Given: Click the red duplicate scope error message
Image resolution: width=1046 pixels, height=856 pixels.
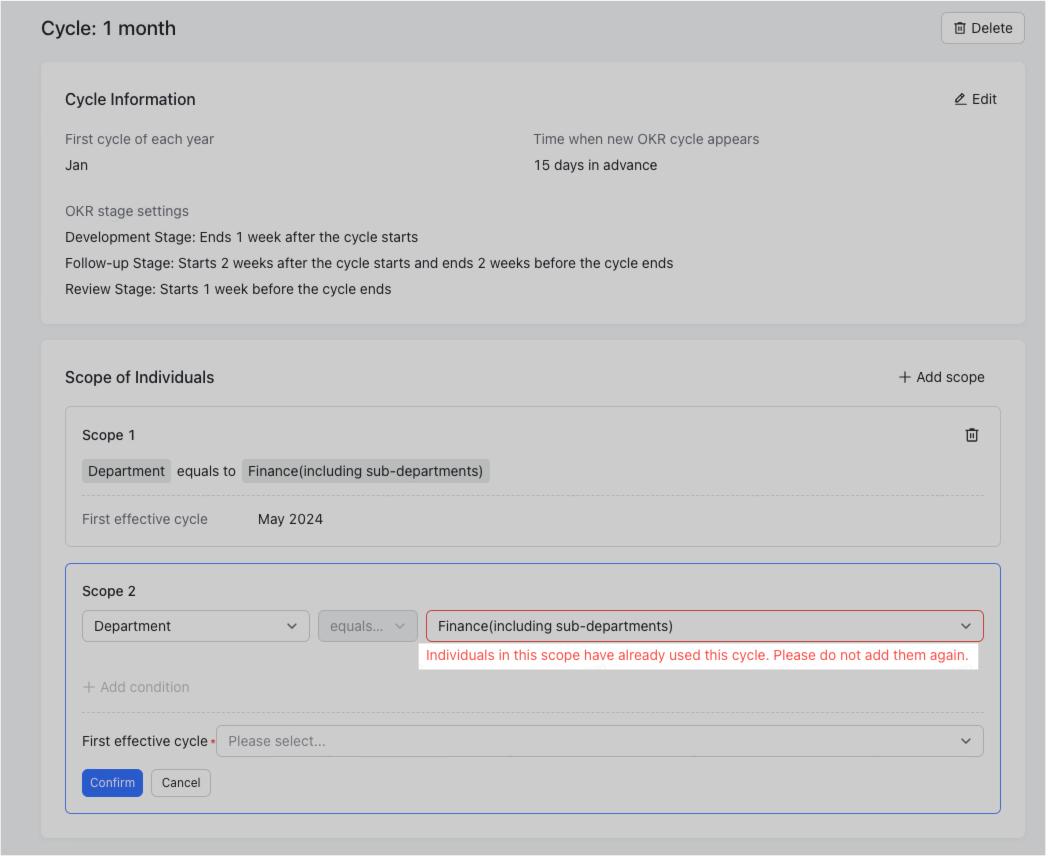Looking at the screenshot, I should pyautogui.click(x=696, y=655).
